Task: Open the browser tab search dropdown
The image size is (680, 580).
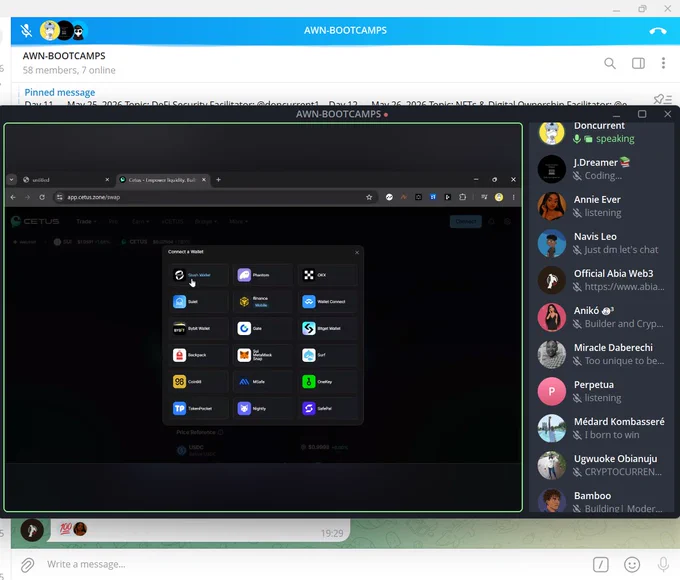Action: tap(12, 180)
